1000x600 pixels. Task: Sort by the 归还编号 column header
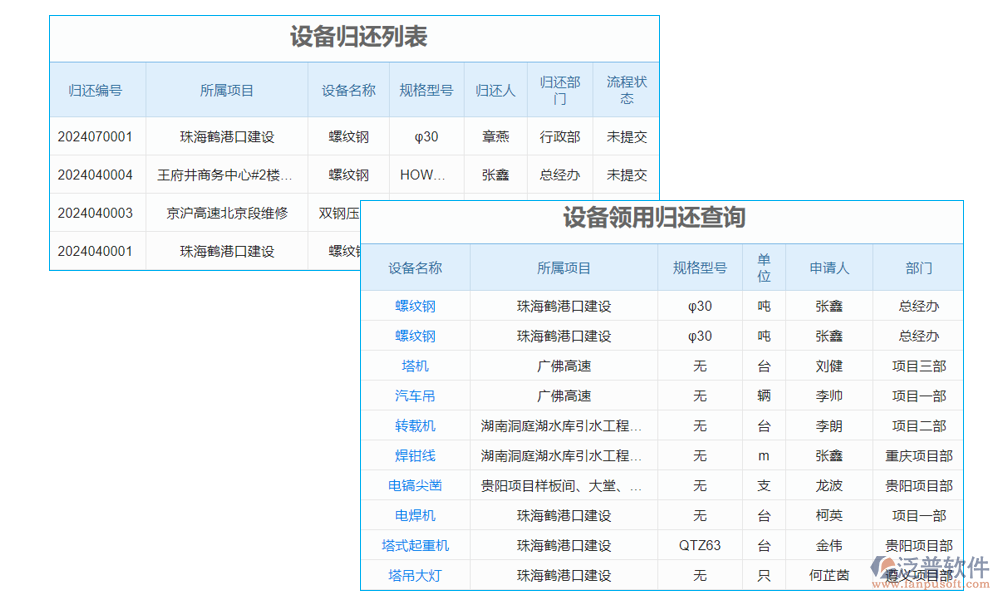97,90
